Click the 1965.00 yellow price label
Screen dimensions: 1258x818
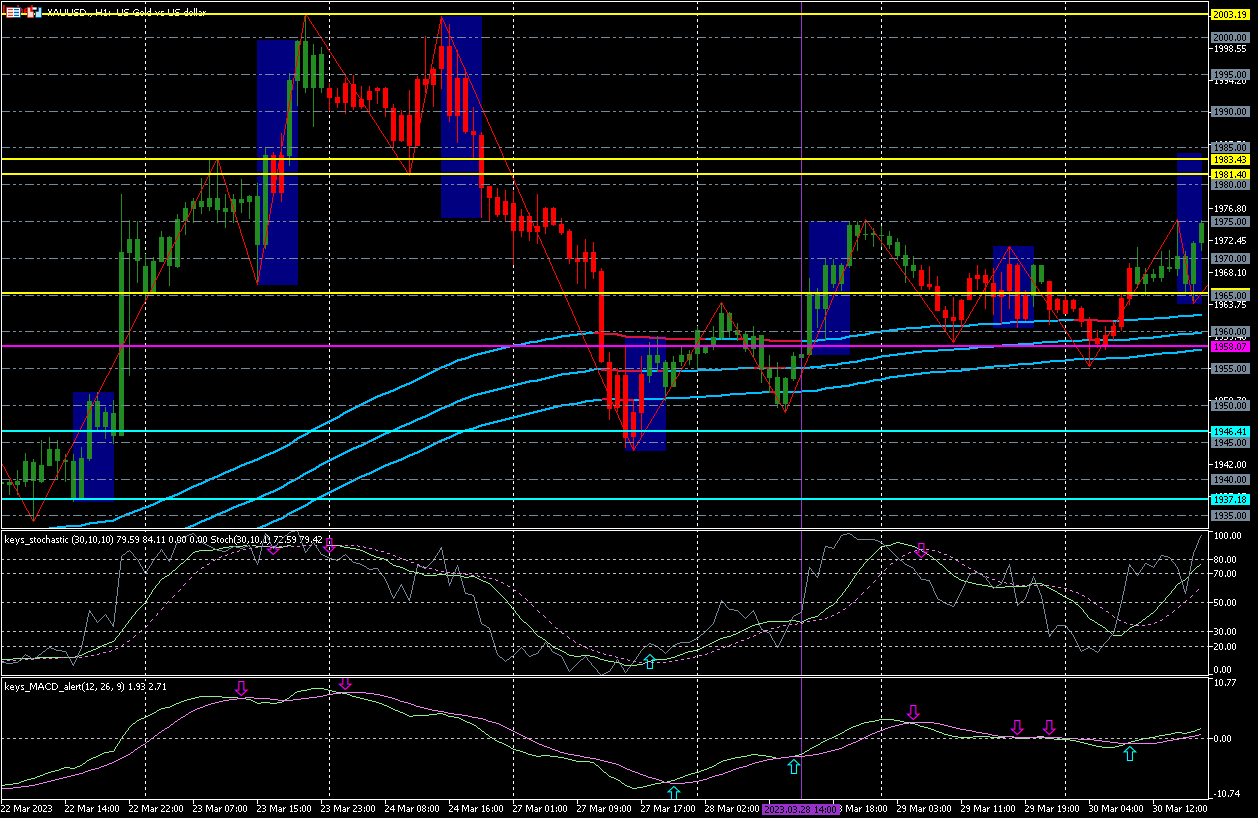[1227, 295]
